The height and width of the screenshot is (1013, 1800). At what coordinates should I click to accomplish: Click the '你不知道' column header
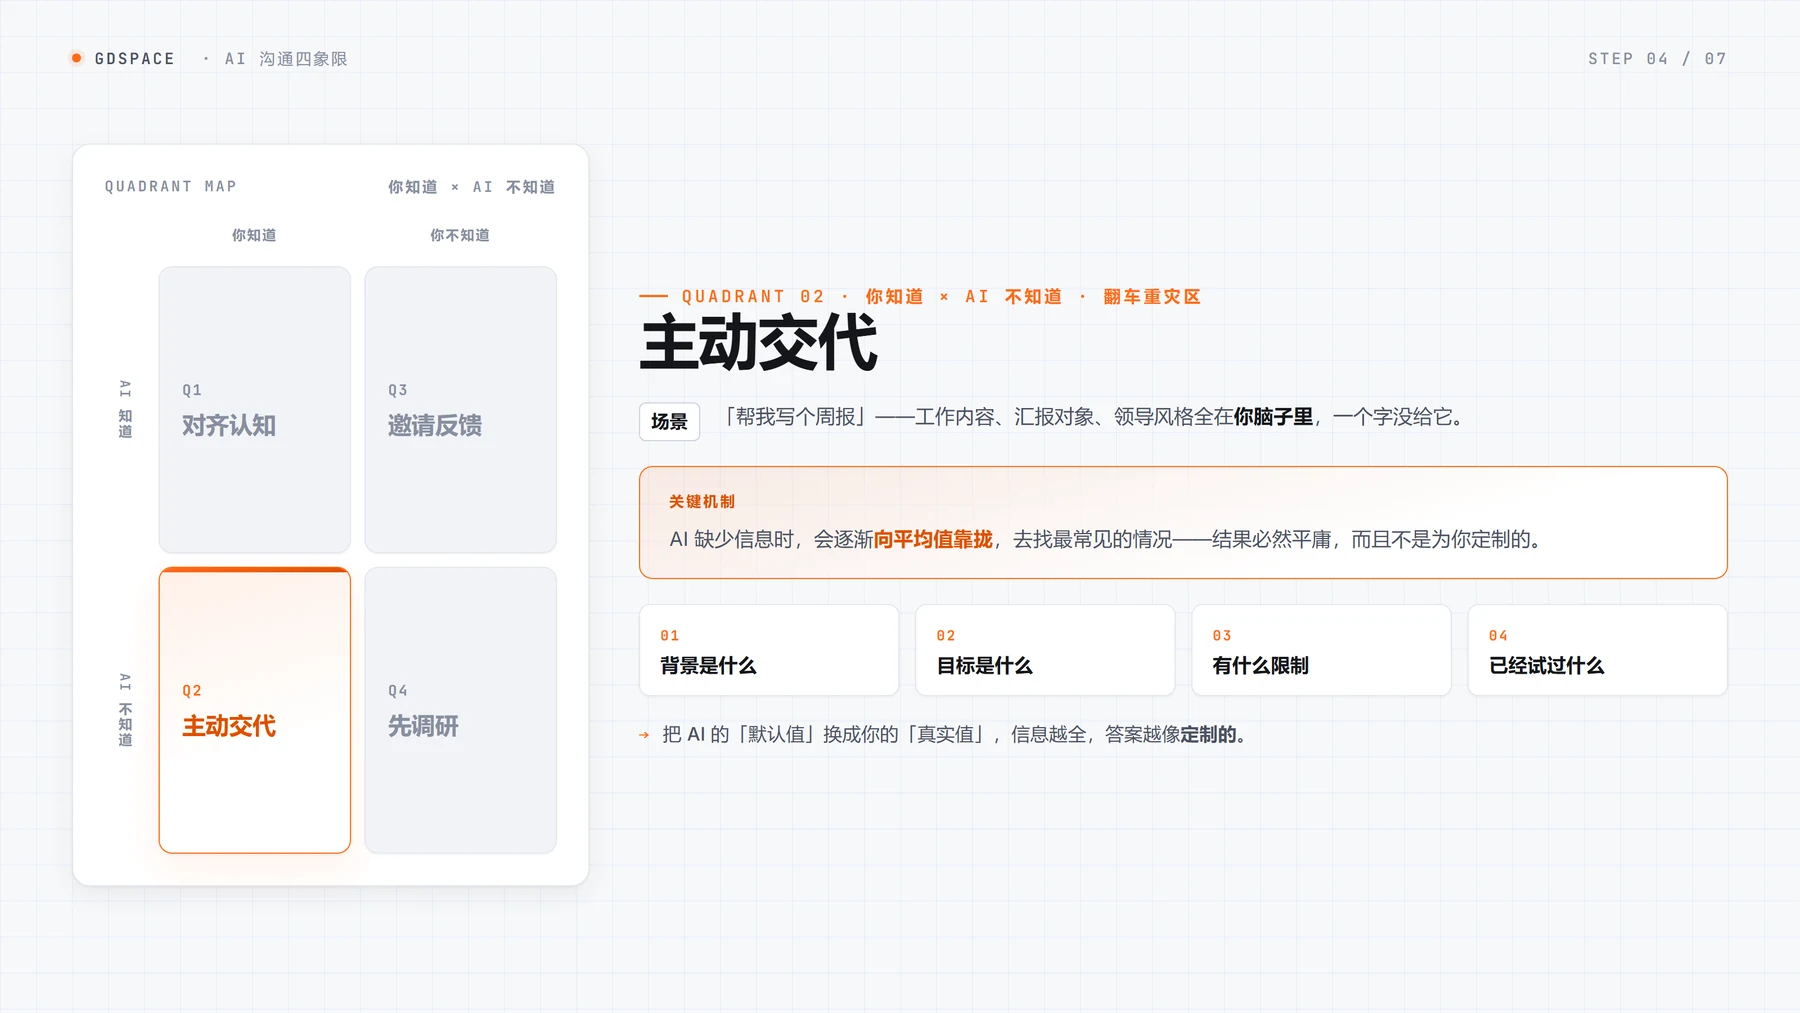pyautogui.click(x=460, y=235)
